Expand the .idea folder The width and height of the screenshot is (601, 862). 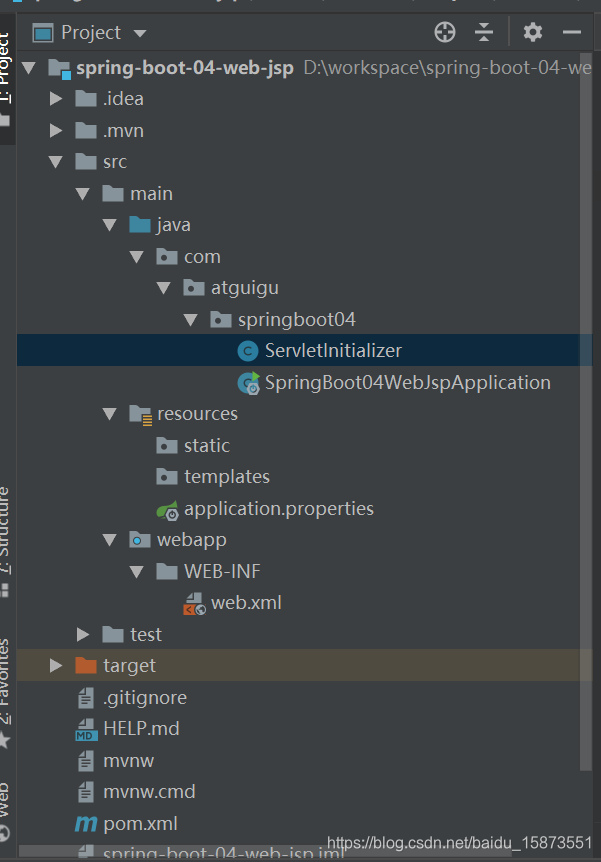56,98
